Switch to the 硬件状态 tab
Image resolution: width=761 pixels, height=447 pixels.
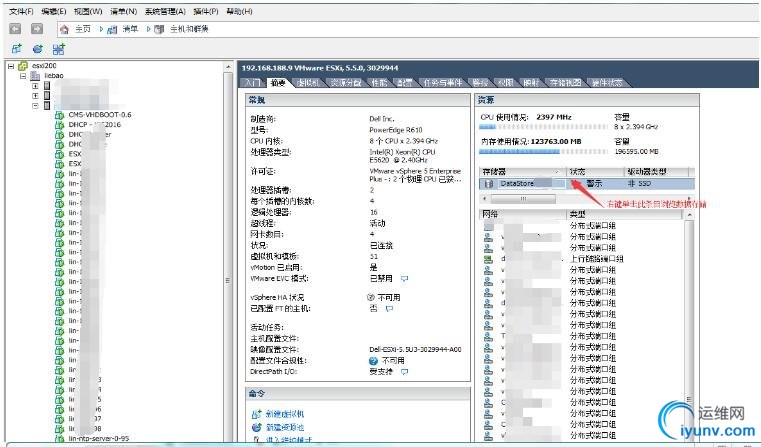point(607,83)
